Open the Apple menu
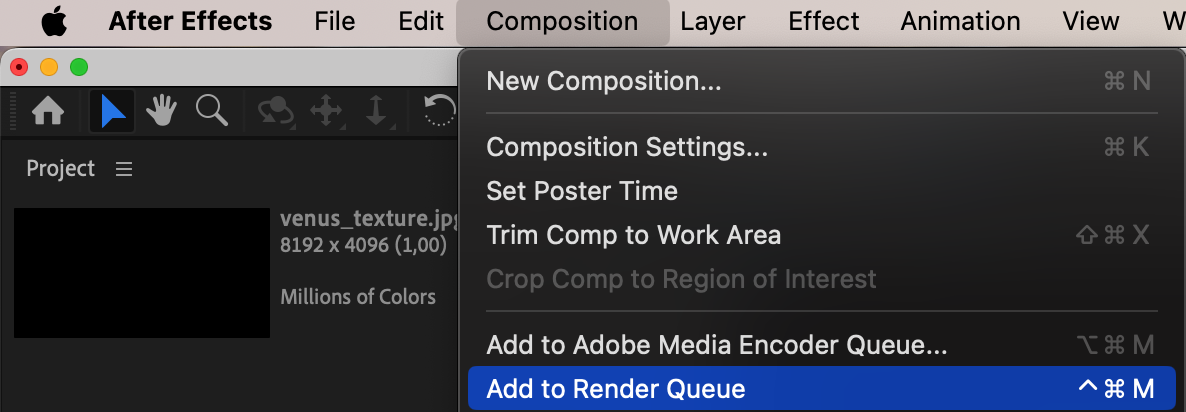The image size is (1186, 412). pyautogui.click(x=53, y=21)
